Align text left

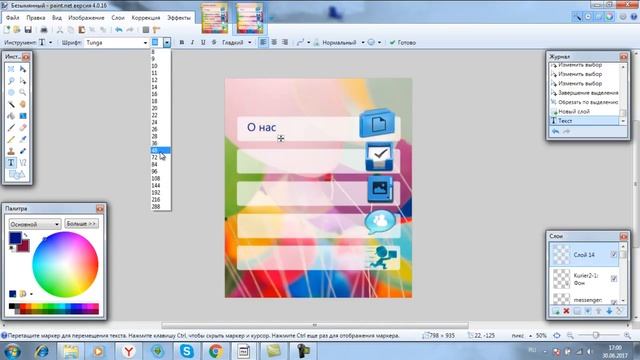(263, 42)
